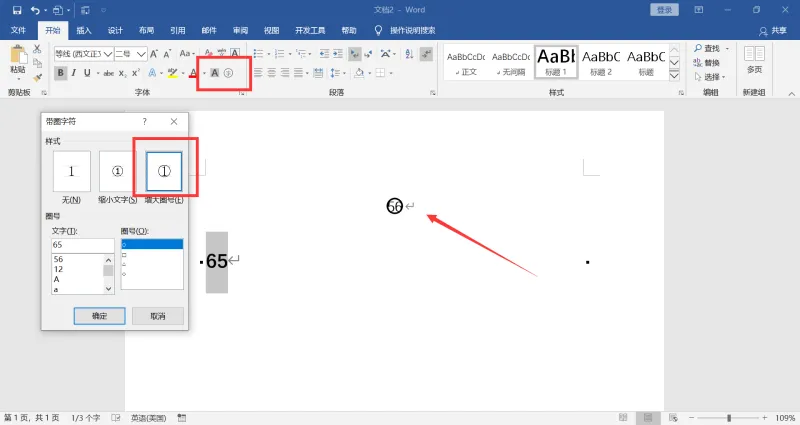Switch to the Insert (插入) tab
Image resolution: width=800 pixels, height=425 pixels.
[x=84, y=31]
